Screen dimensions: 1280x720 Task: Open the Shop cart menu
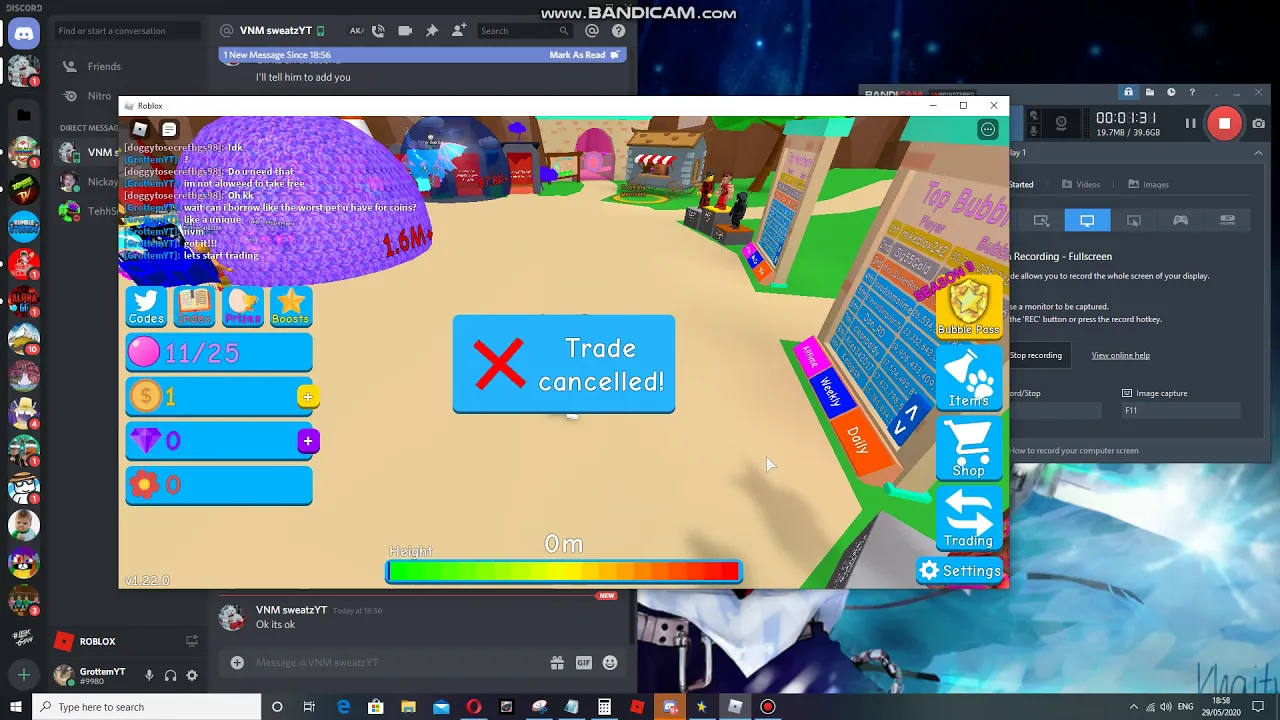click(x=968, y=448)
